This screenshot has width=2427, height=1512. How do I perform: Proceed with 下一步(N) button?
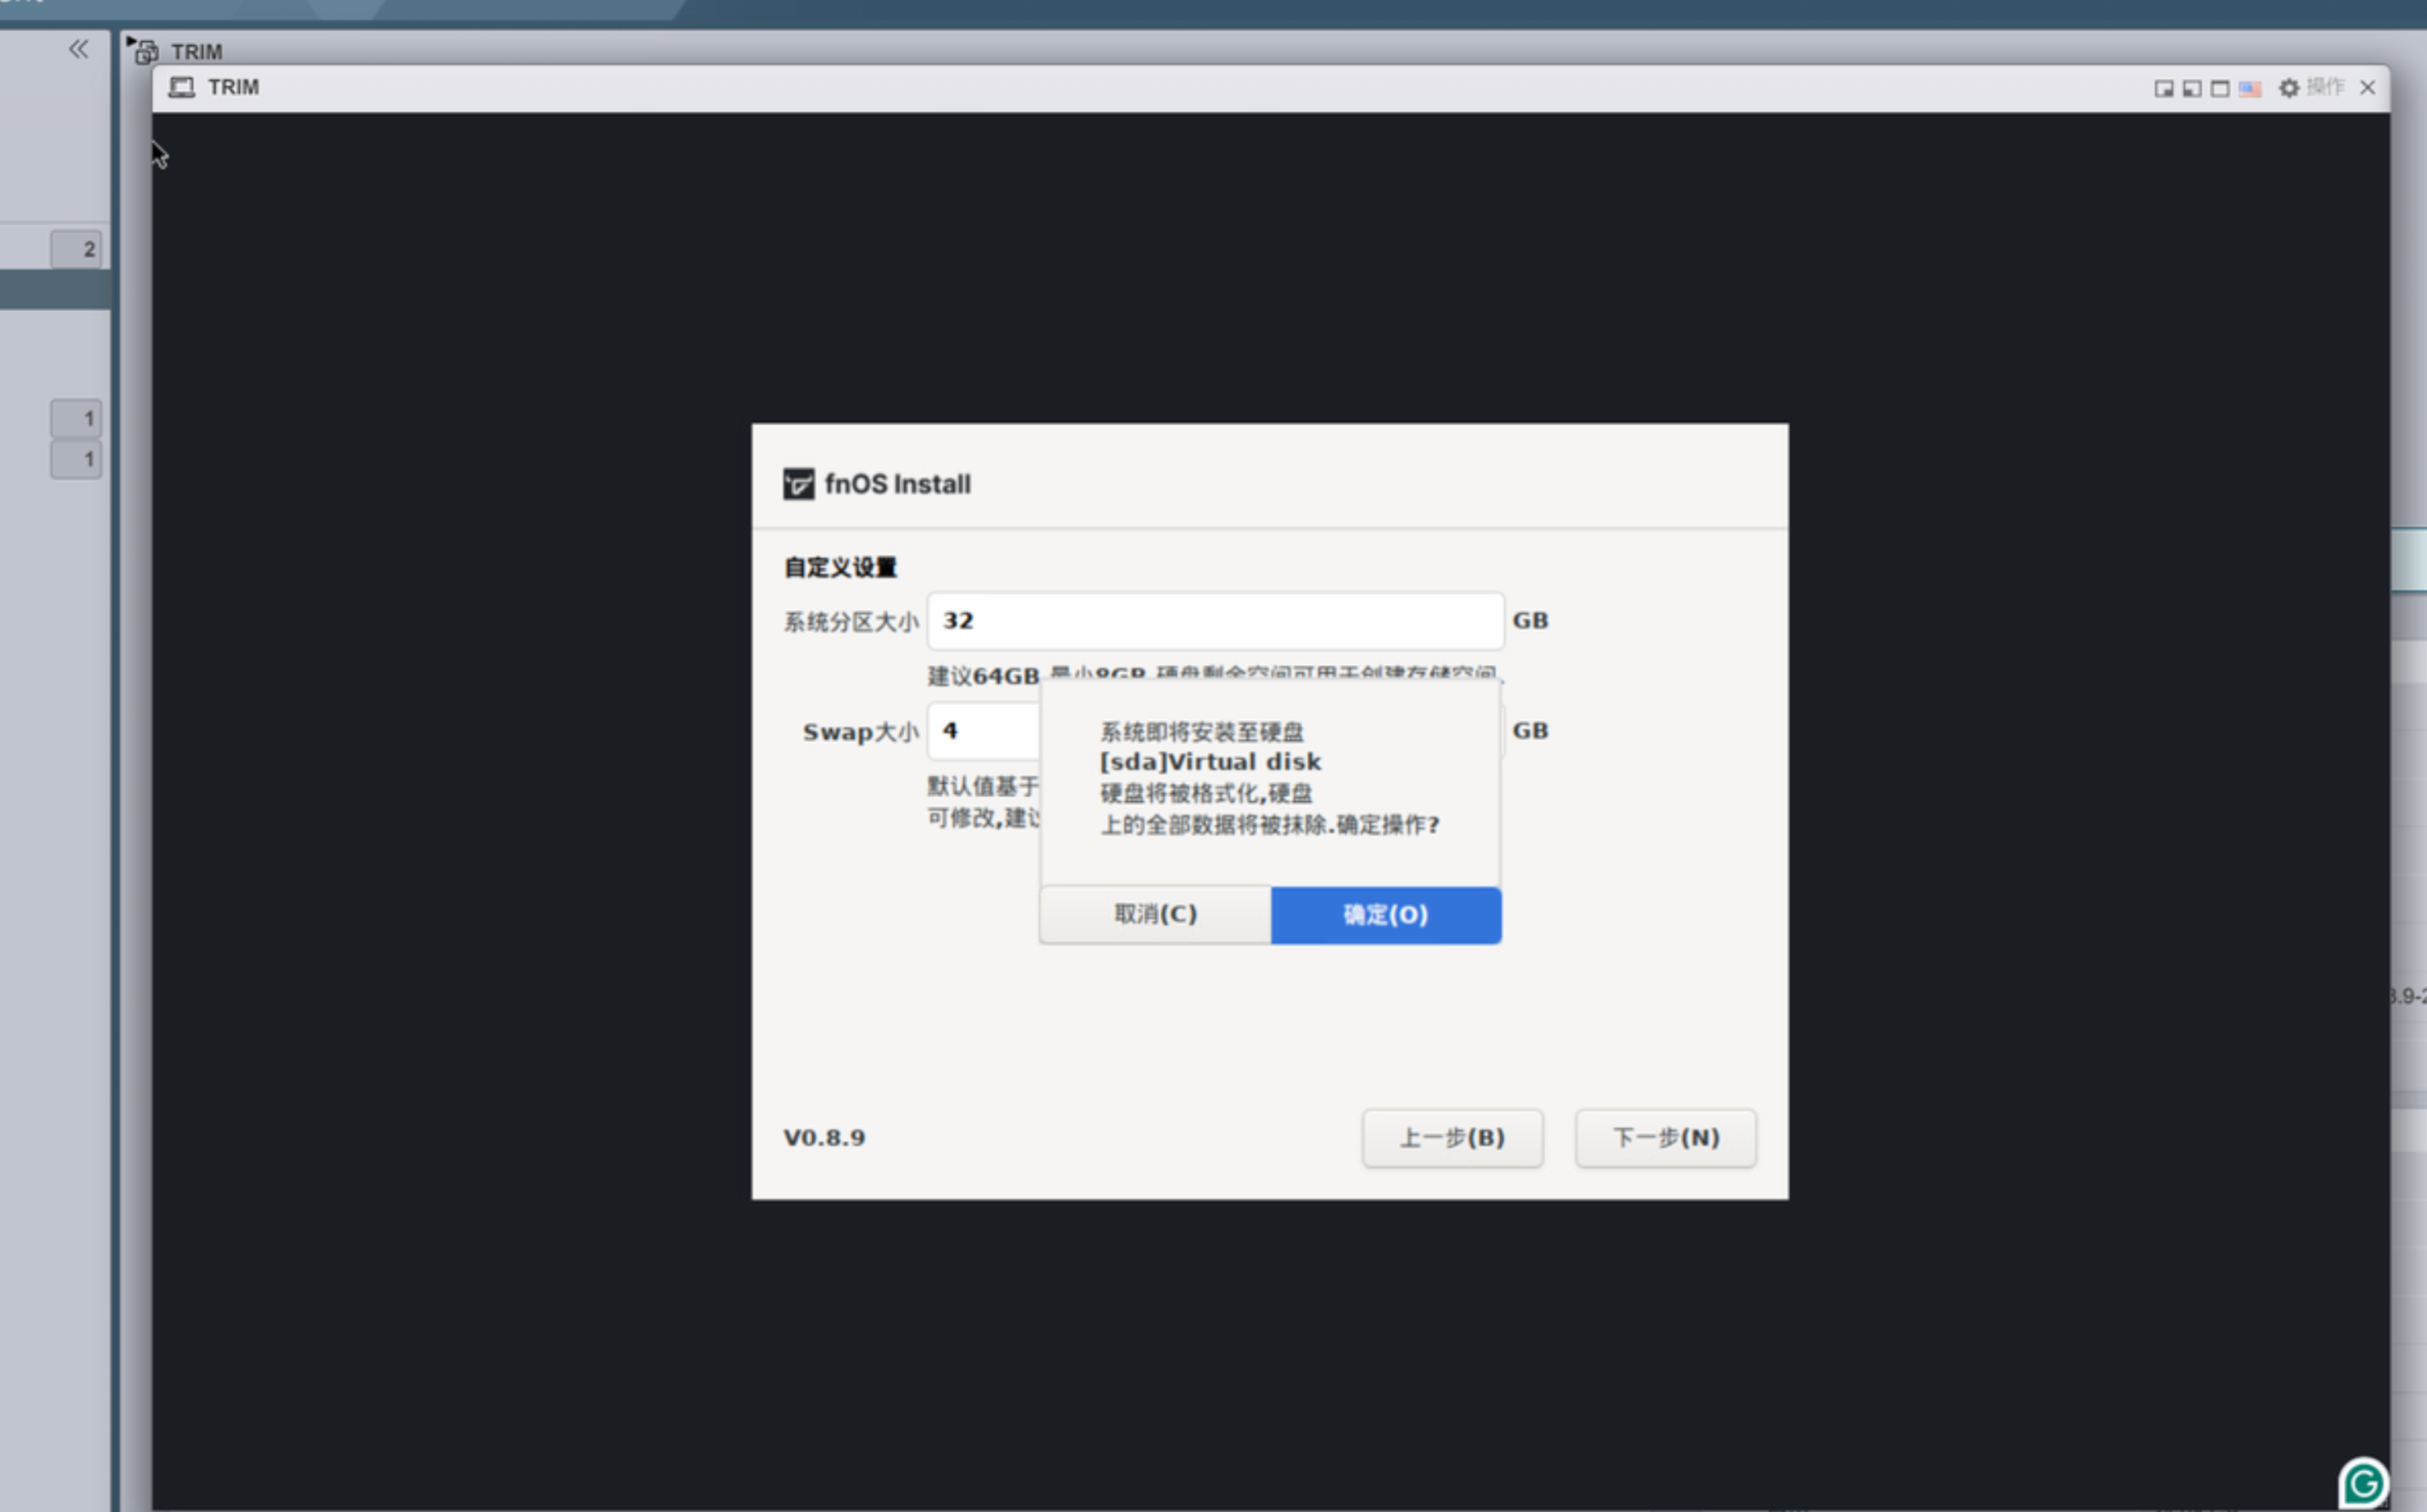[1665, 1137]
